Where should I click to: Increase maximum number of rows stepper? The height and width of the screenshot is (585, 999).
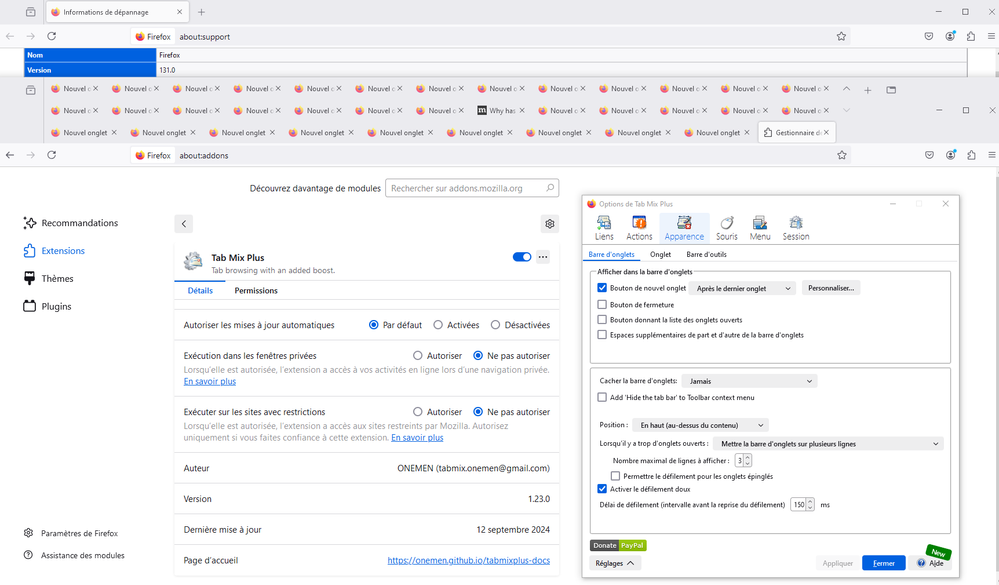pyautogui.click(x=748, y=457)
